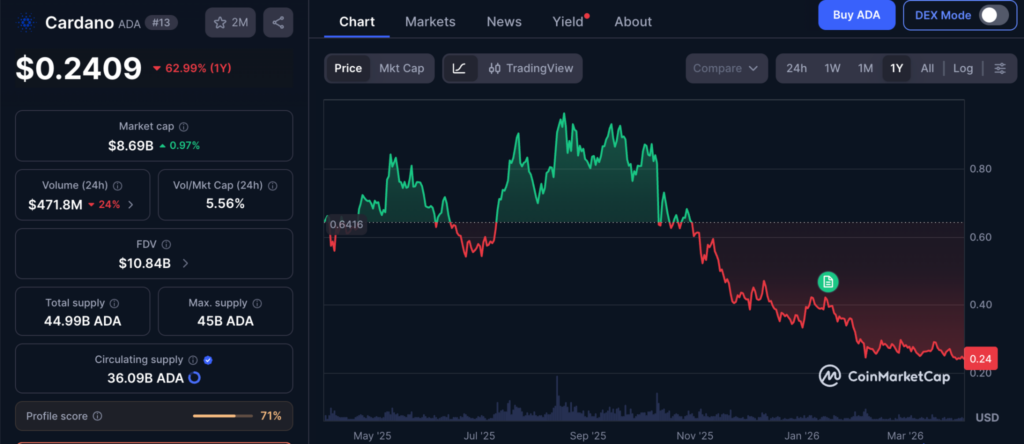Viewport: 1024px width, 444px height.
Task: Select the 1M time range
Action: (865, 68)
